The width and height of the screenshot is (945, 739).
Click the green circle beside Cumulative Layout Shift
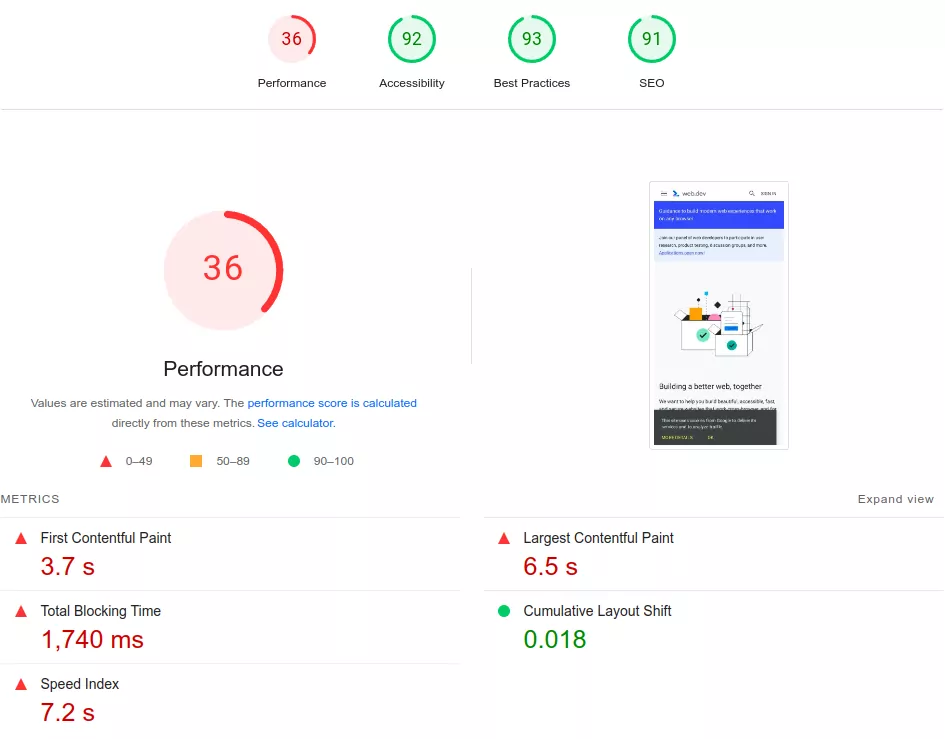click(504, 611)
